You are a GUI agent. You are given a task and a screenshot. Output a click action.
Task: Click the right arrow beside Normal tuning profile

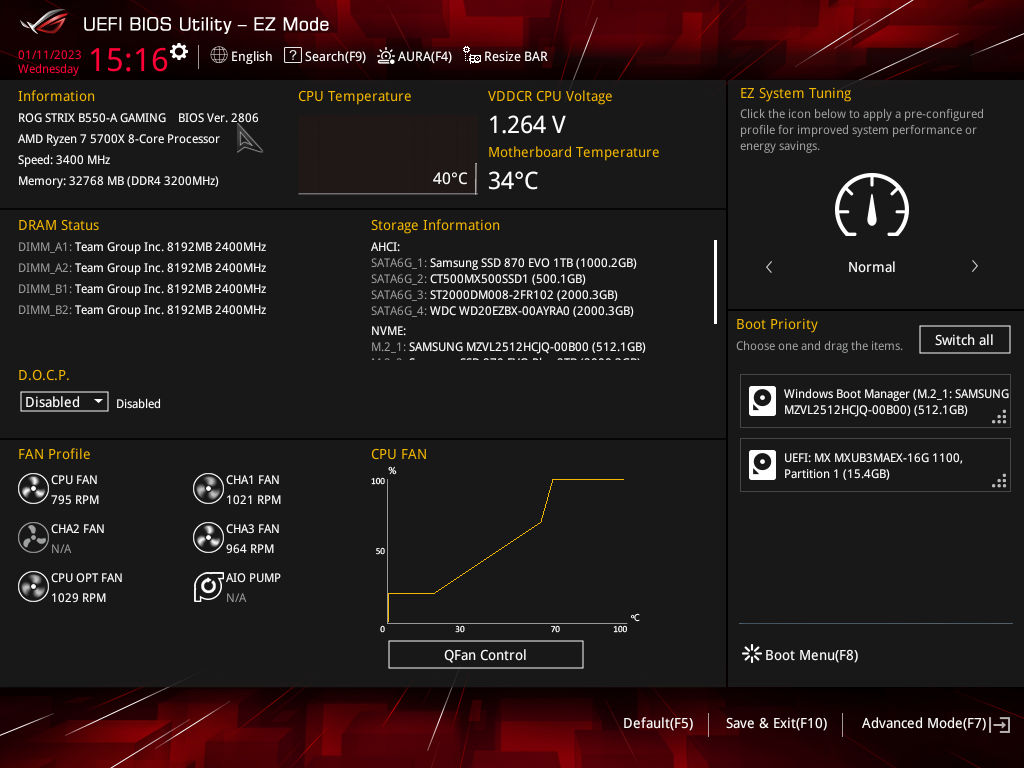[x=974, y=266]
